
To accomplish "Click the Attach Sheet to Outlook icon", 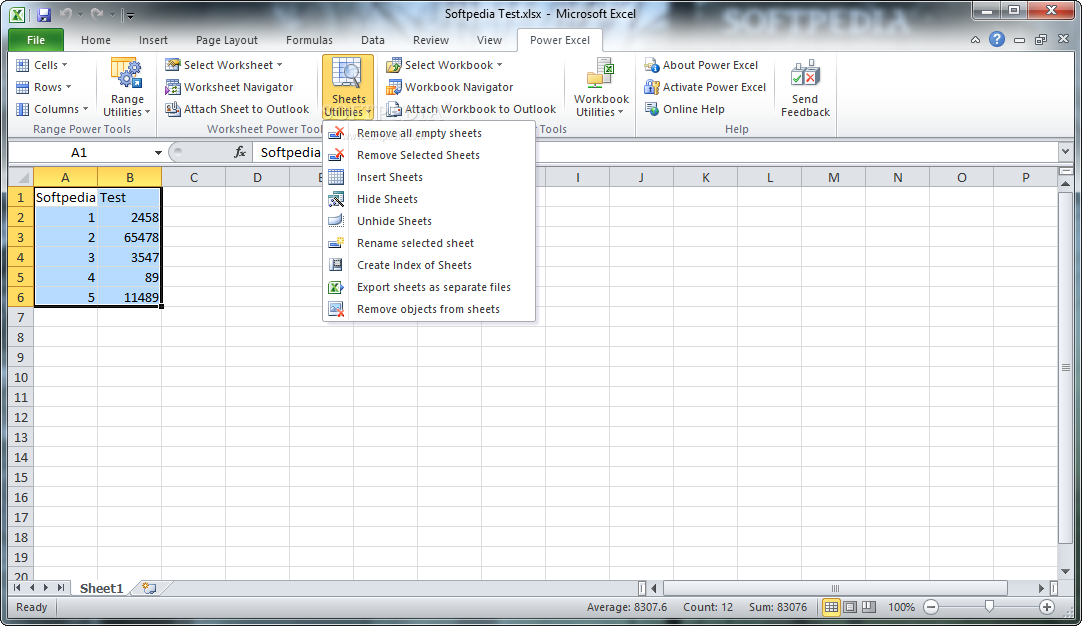I will pos(173,109).
